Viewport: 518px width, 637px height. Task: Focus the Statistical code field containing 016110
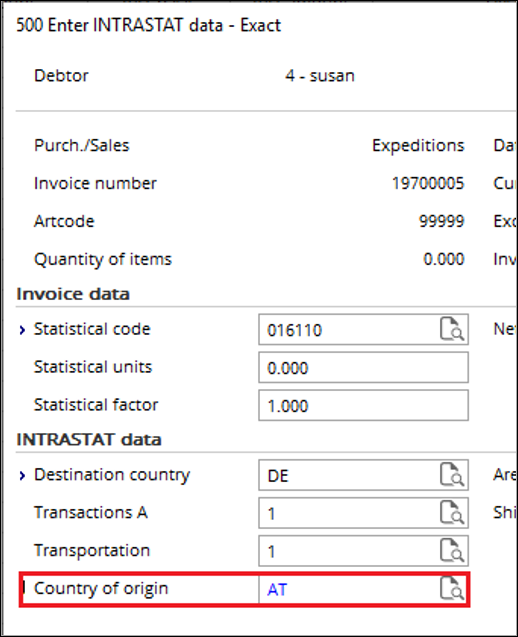(x=363, y=329)
